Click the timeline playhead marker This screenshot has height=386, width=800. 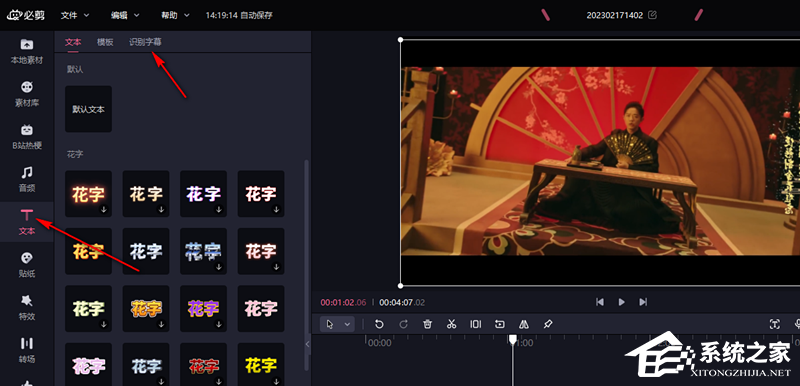coord(513,340)
